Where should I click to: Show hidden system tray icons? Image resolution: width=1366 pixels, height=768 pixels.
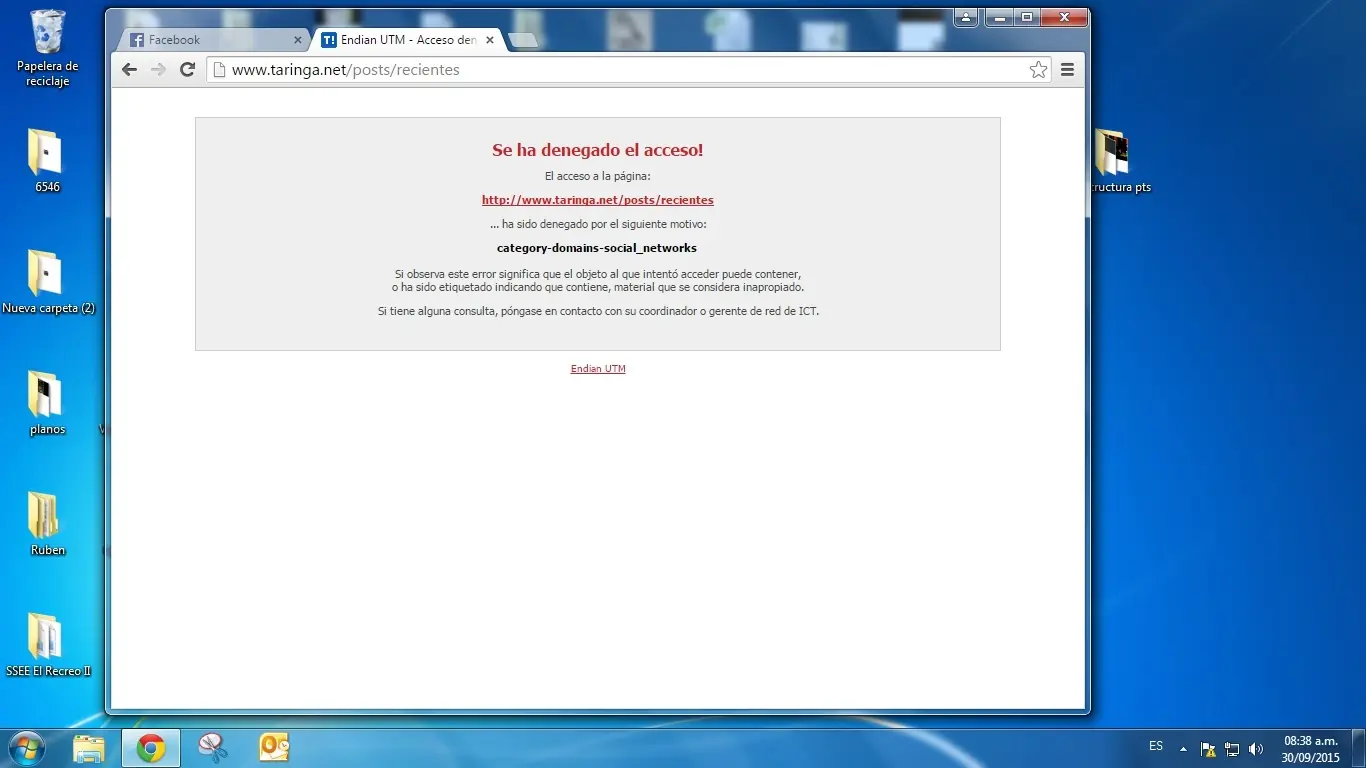click(x=1183, y=748)
